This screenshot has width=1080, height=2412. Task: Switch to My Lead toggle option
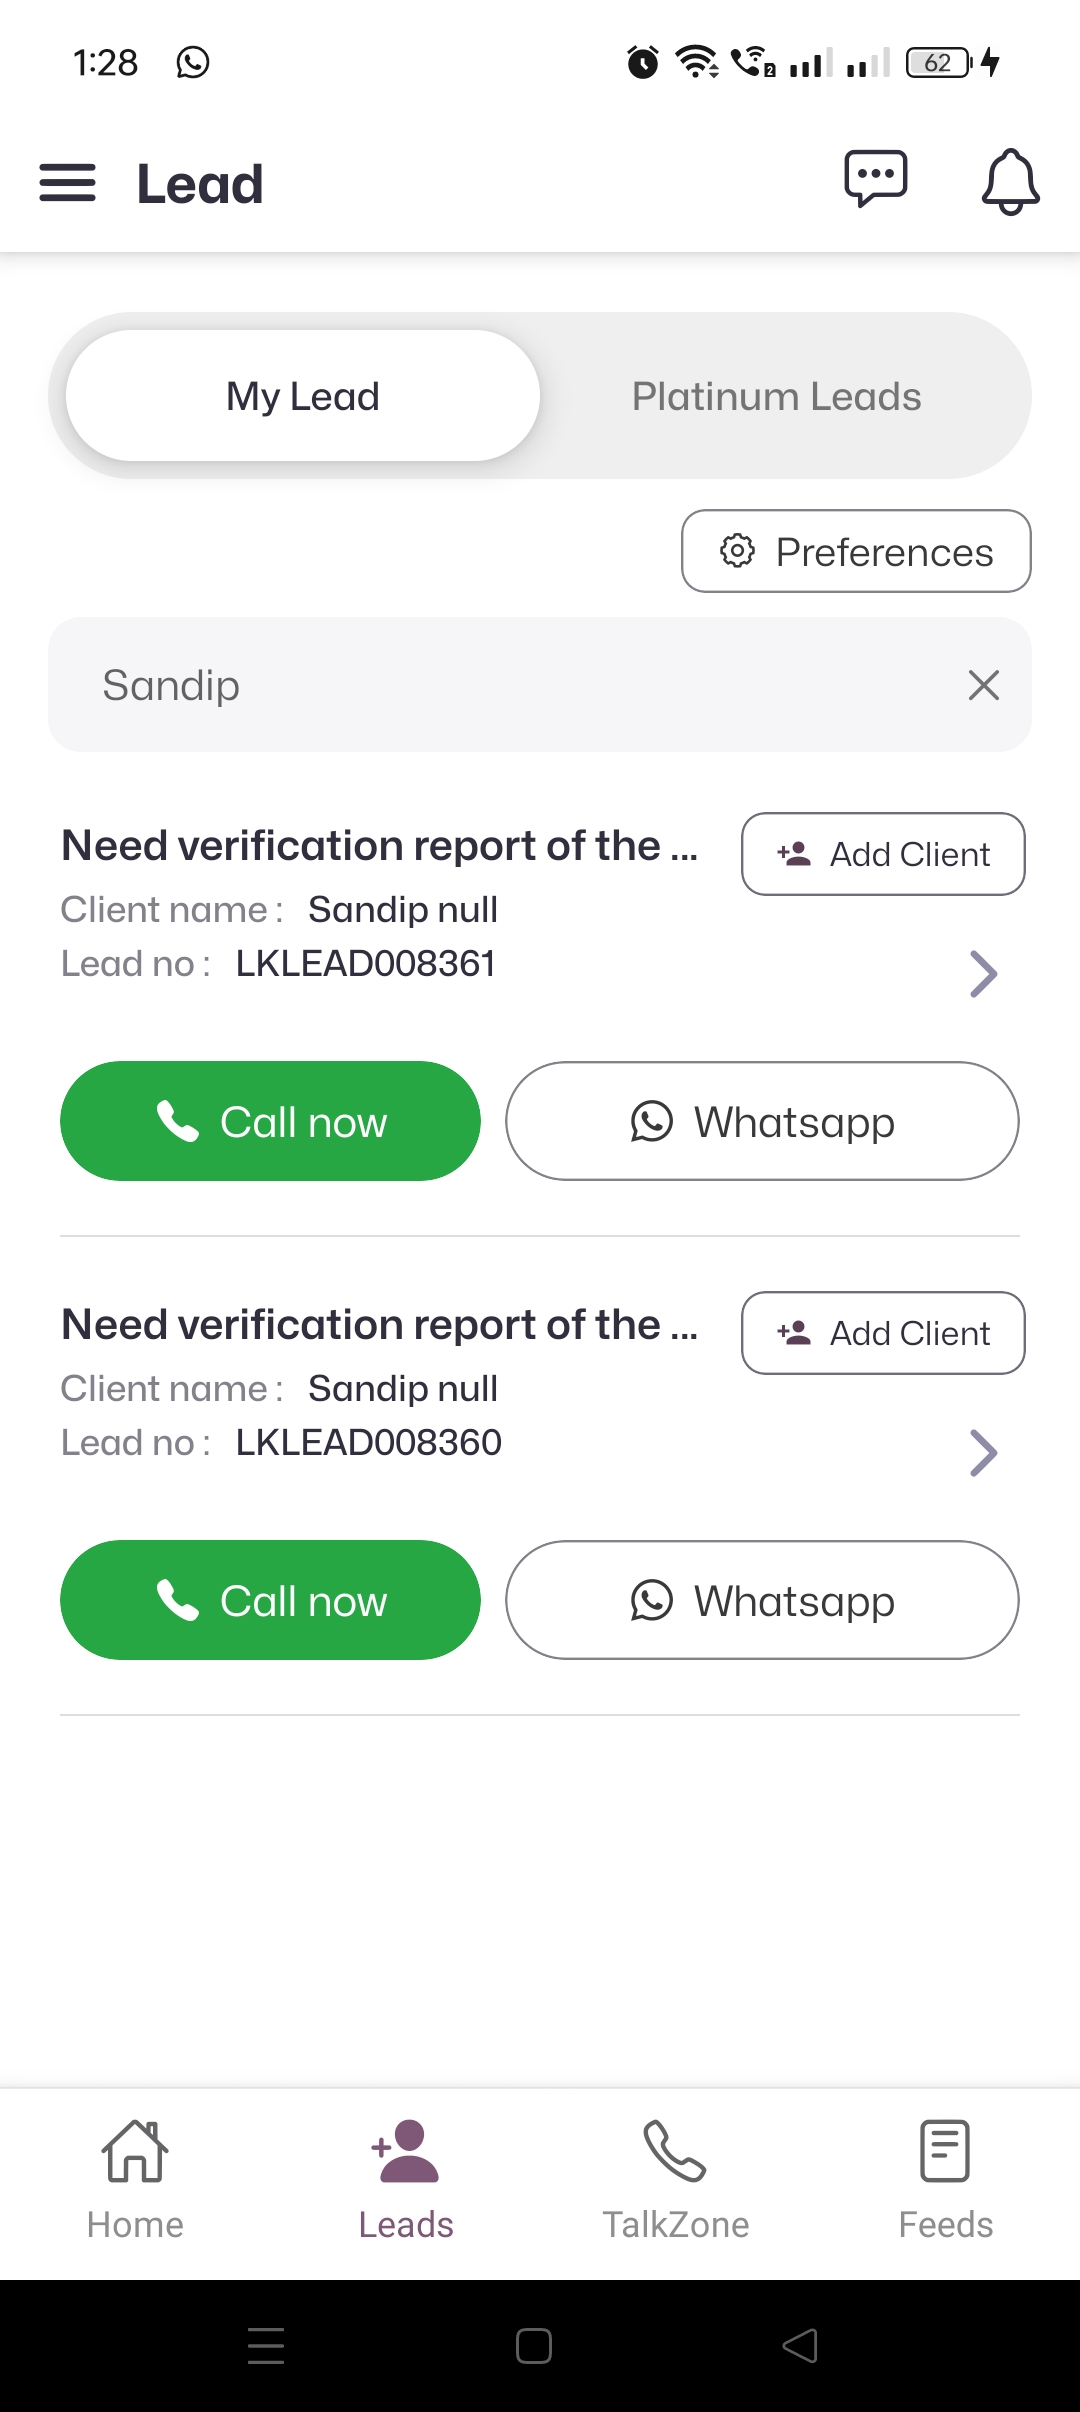tap(303, 396)
